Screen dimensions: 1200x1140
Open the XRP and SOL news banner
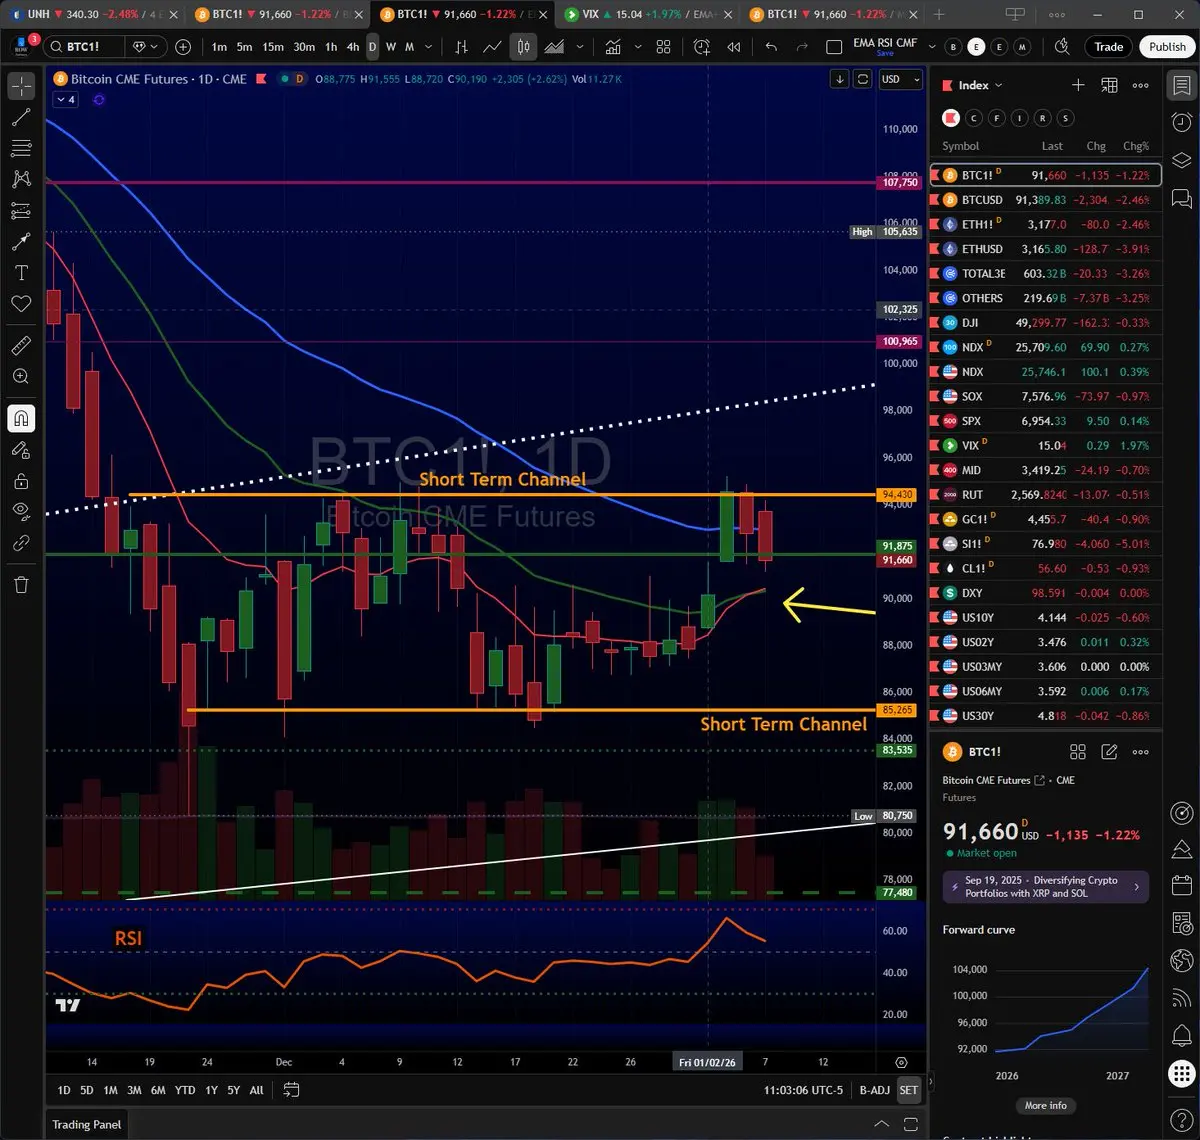click(x=1045, y=887)
